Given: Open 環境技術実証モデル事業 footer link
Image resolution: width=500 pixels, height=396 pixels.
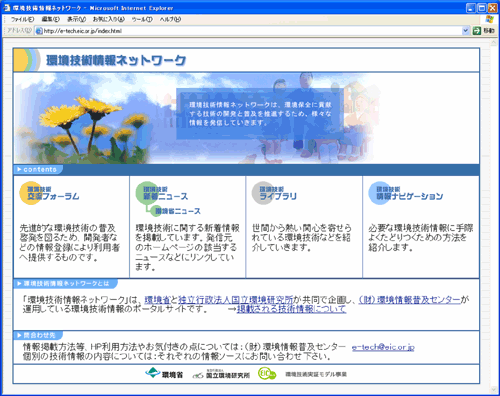Looking at the screenshot, I should click(316, 374).
